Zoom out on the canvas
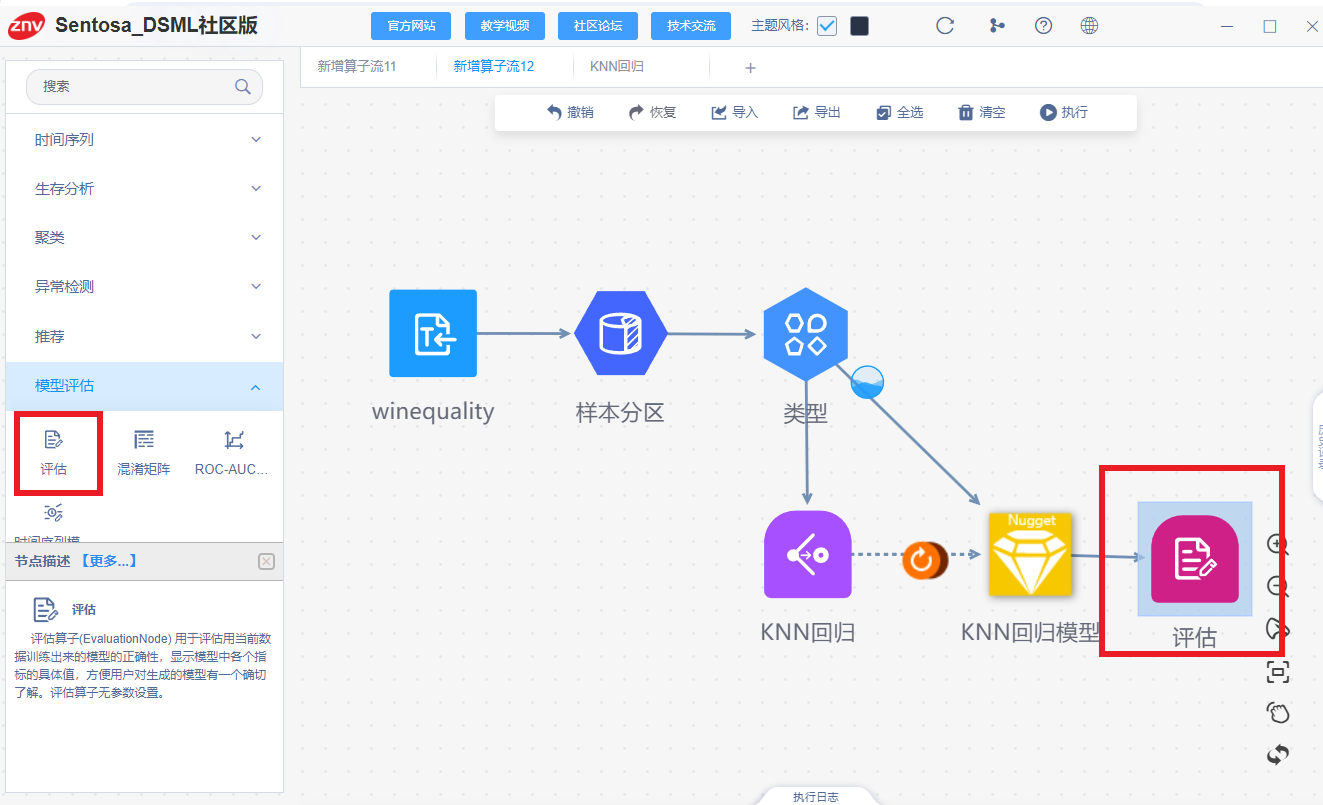 coord(1277,587)
